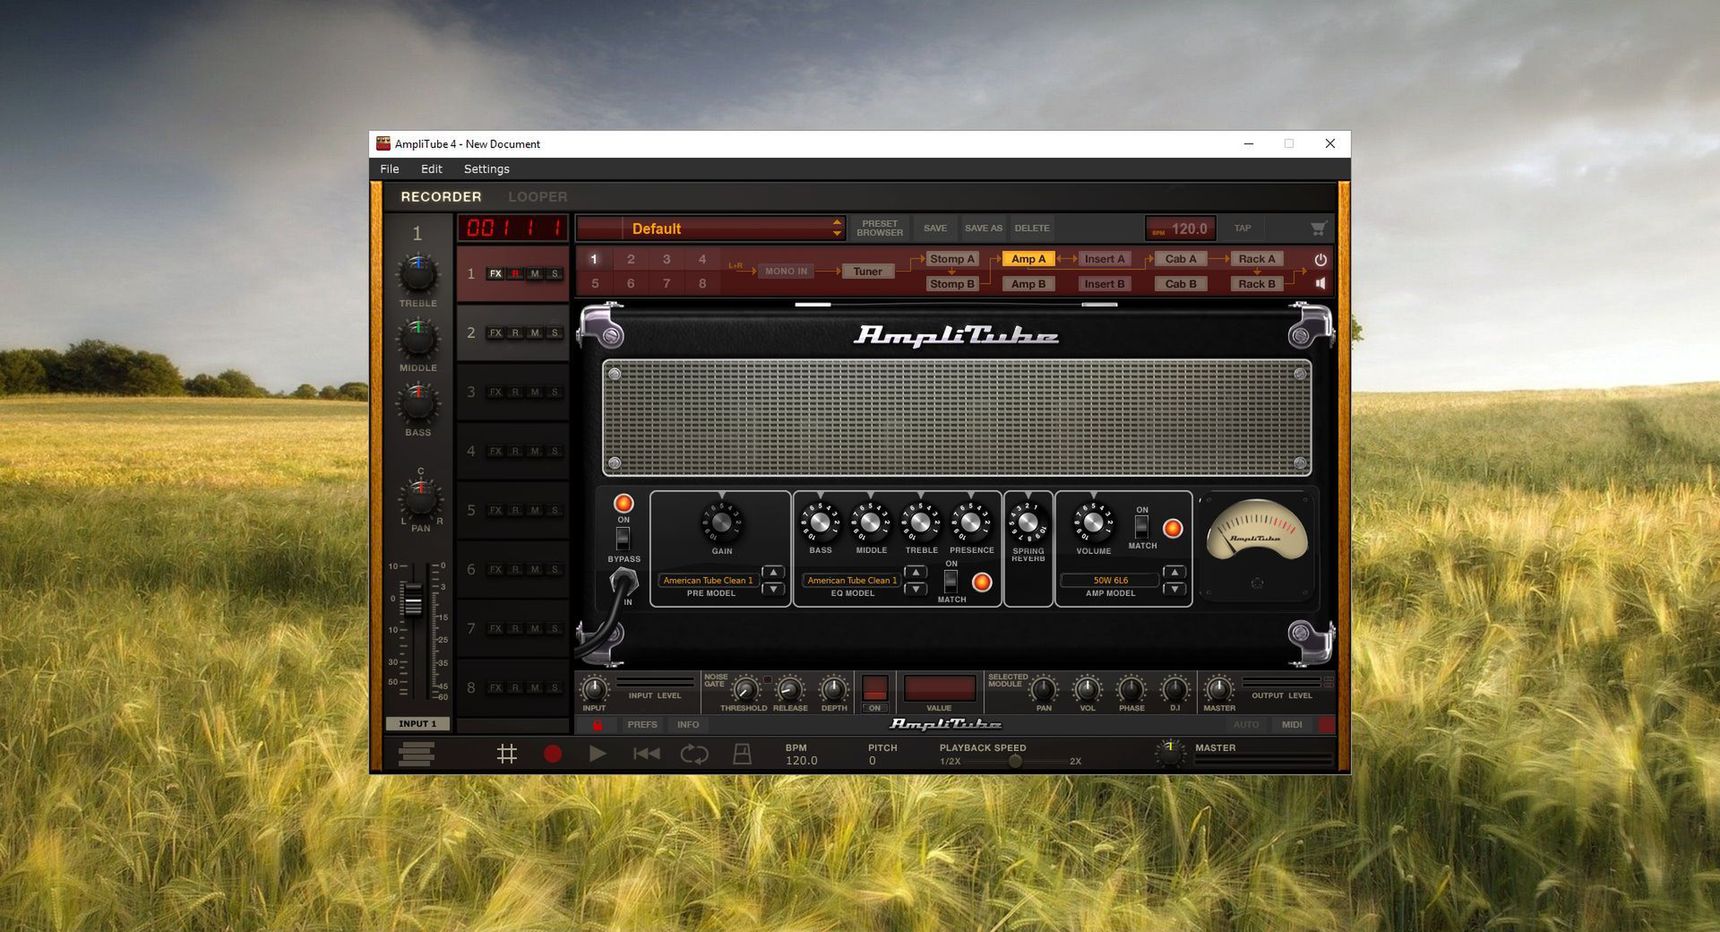Select next AMP MODEL with down arrow
The image size is (1720, 932).
(x=1175, y=589)
